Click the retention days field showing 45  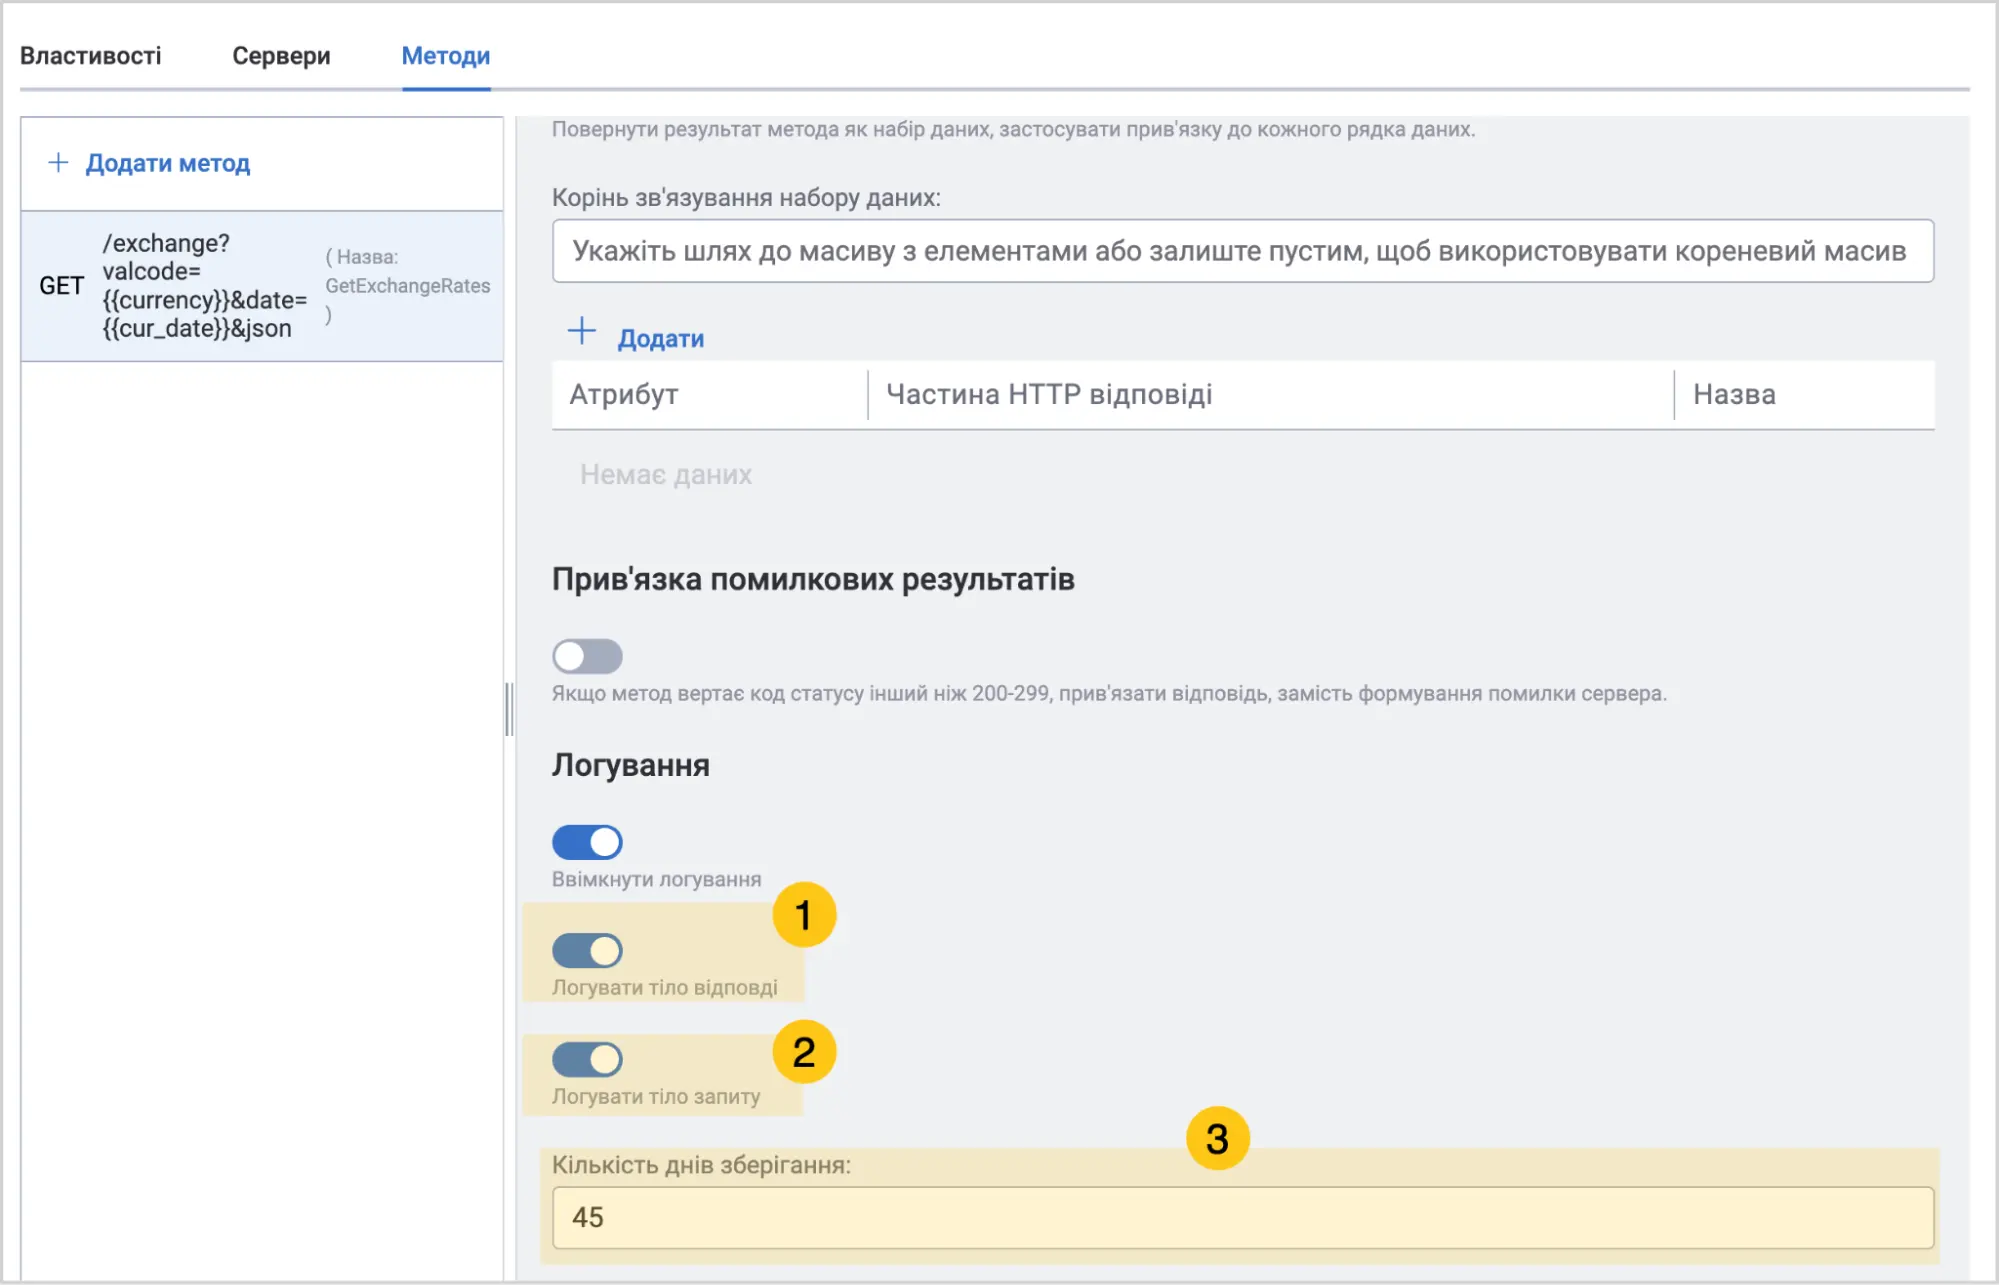click(1242, 1217)
